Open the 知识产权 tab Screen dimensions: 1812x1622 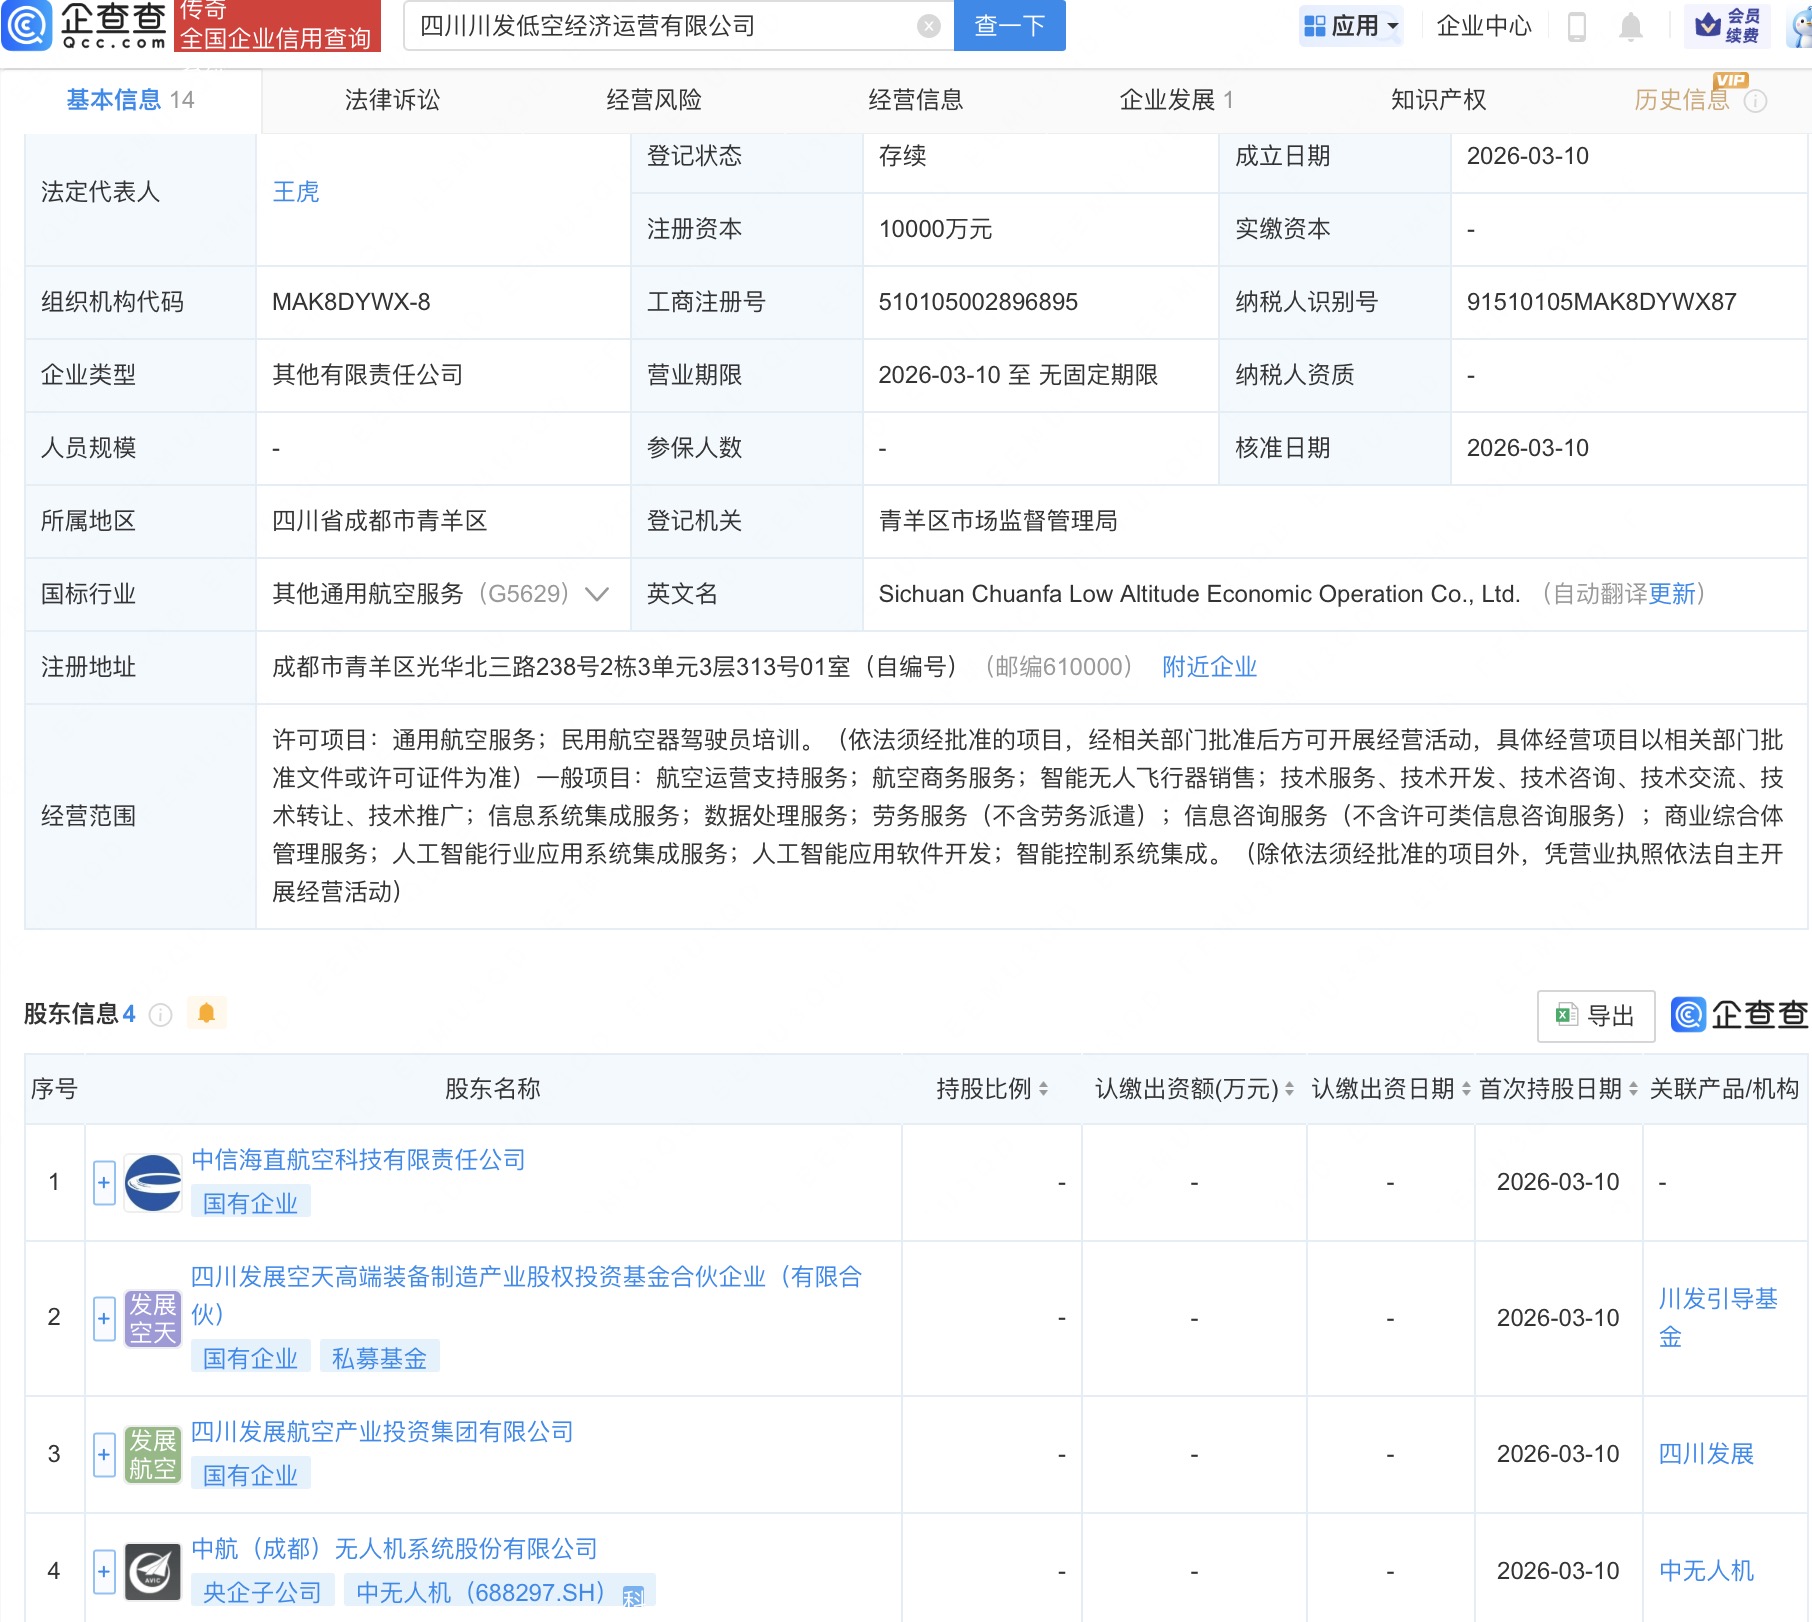pos(1437,99)
